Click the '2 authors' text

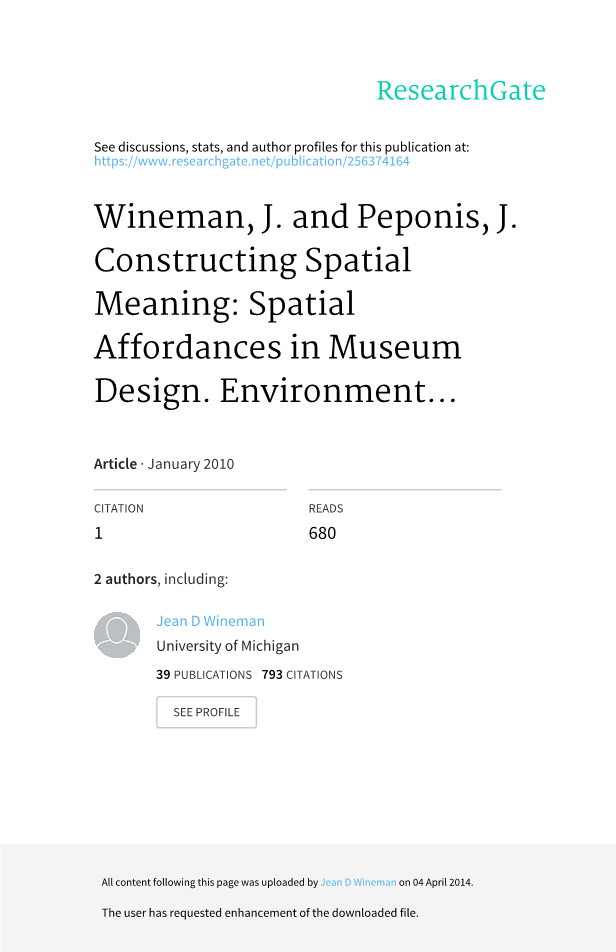[x=125, y=579]
